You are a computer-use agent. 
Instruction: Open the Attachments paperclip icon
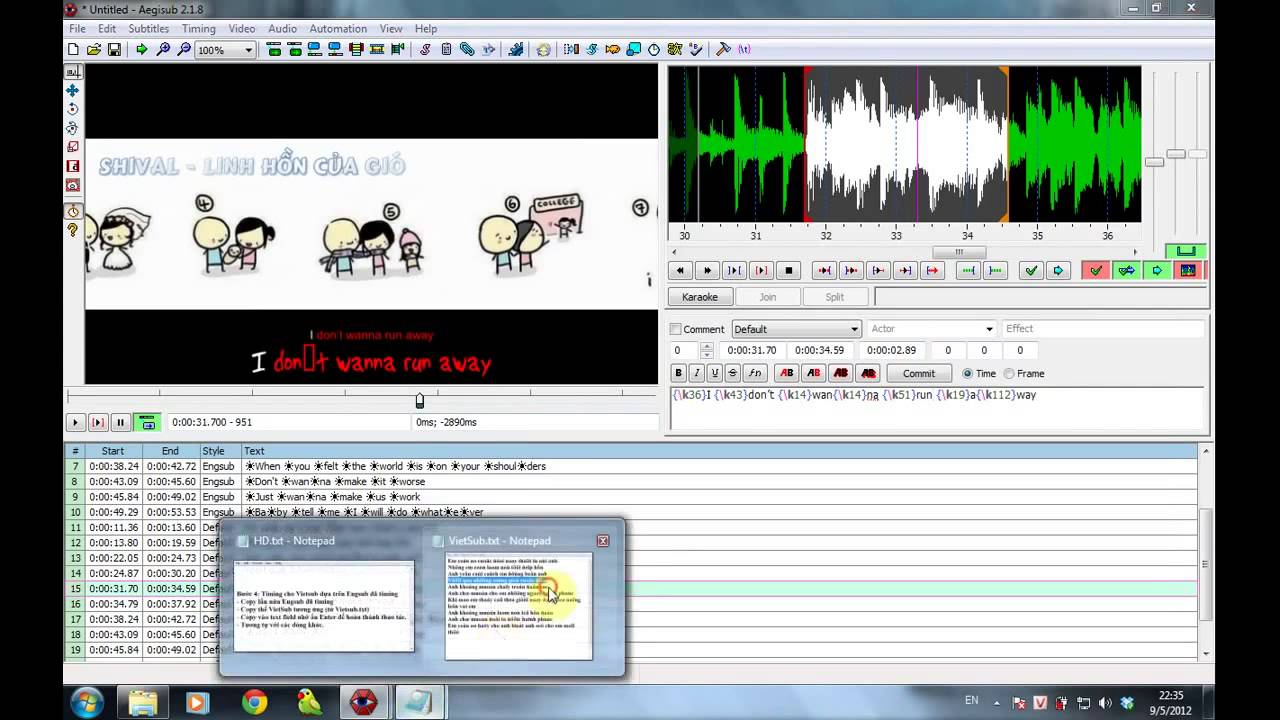(467, 49)
